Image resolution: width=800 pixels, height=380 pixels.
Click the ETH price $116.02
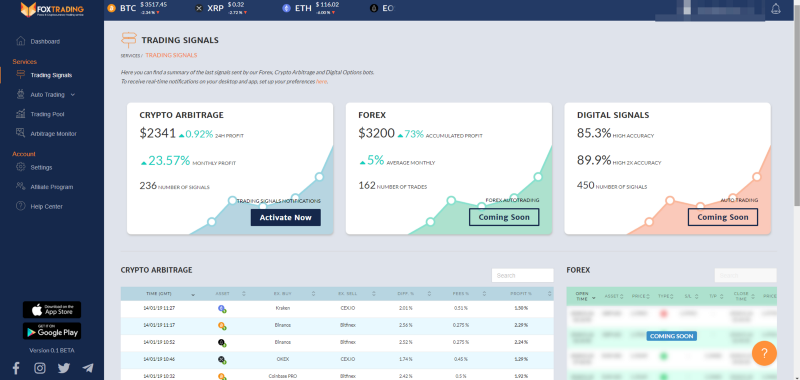(x=328, y=5)
